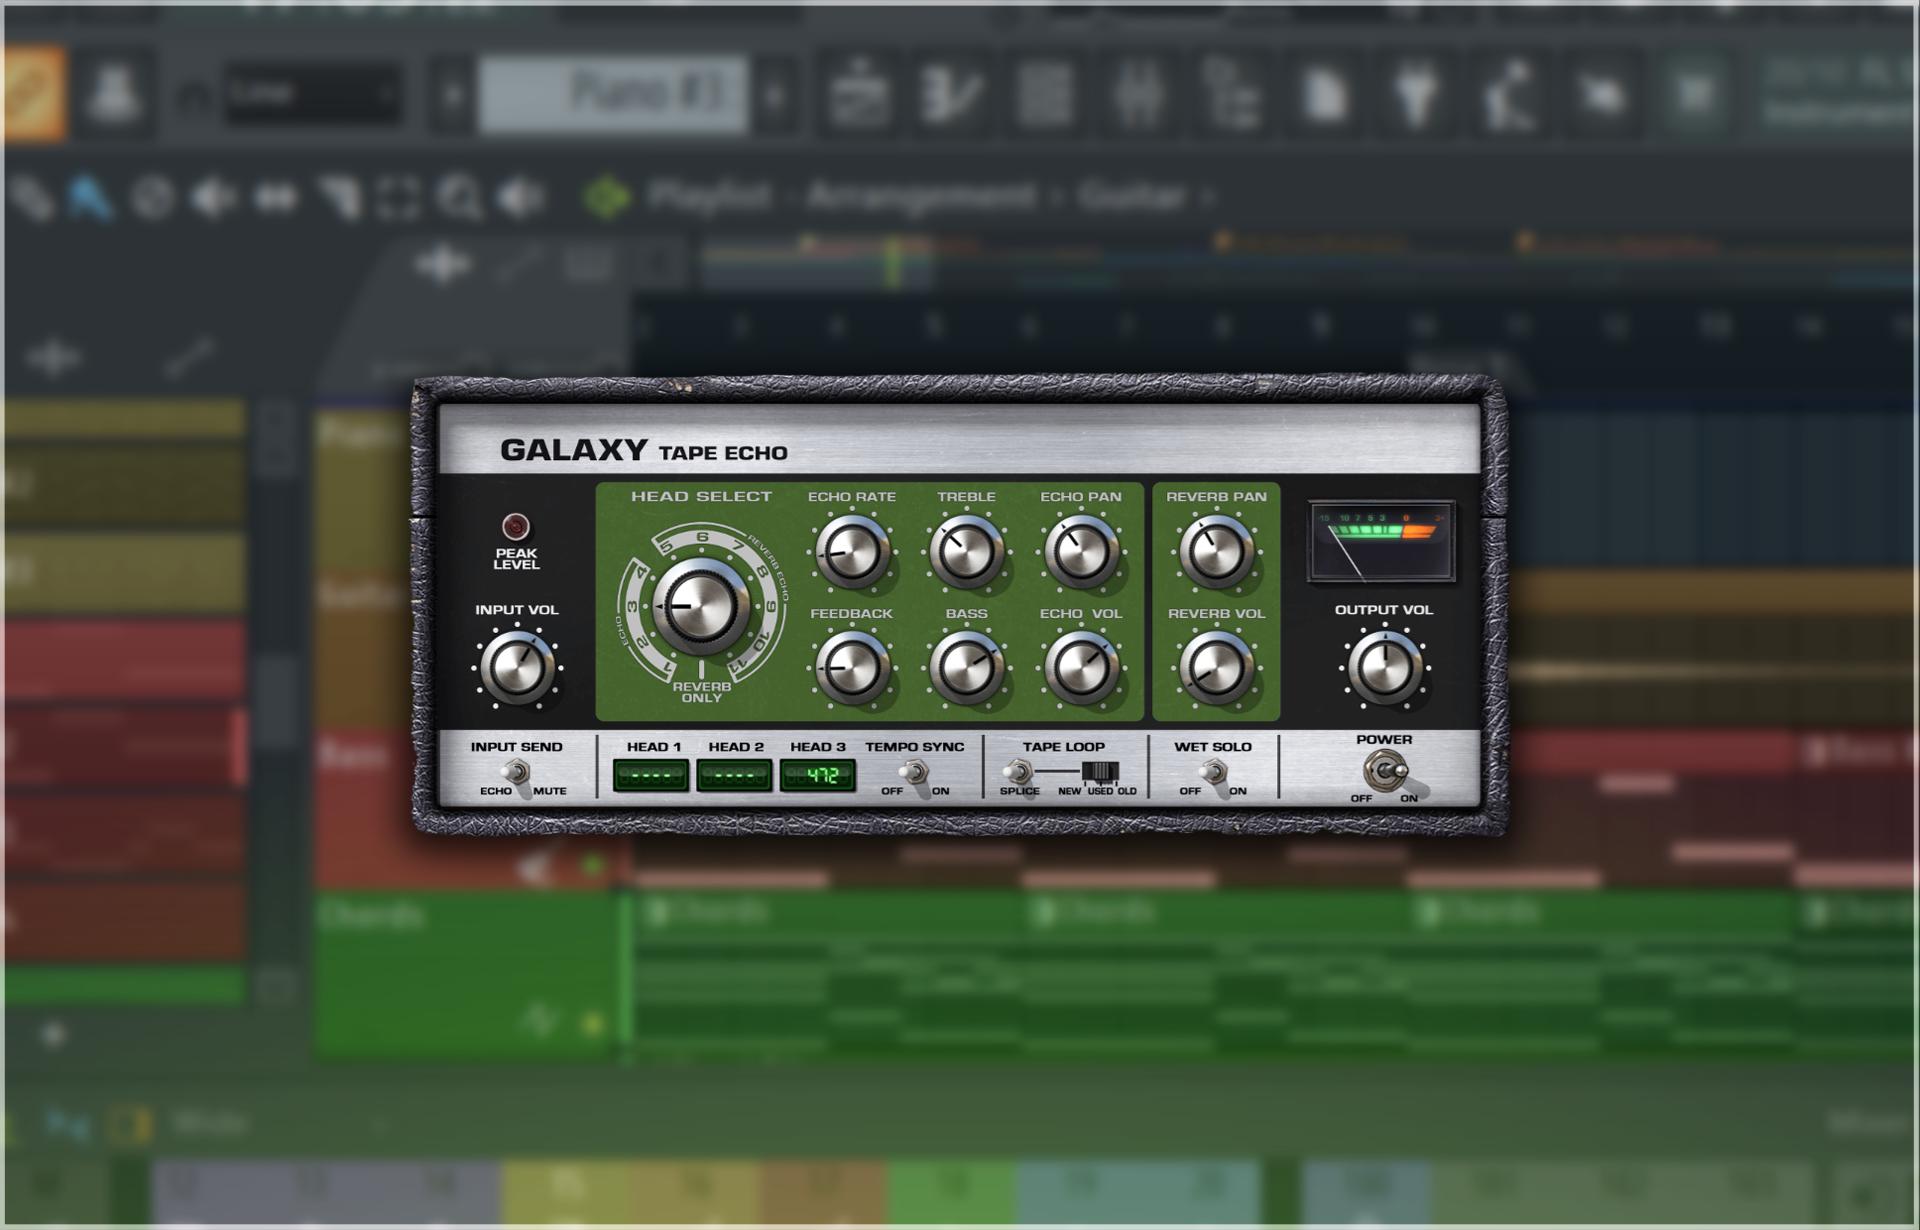
Task: Click Arrangement in the FL Studio playlist breadcrumb
Action: click(920, 196)
